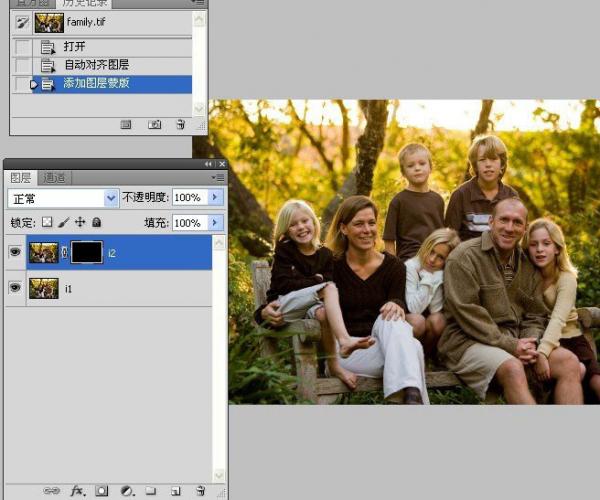Switch to the 历史记录 tab
The image size is (600, 500).
click(x=84, y=3)
